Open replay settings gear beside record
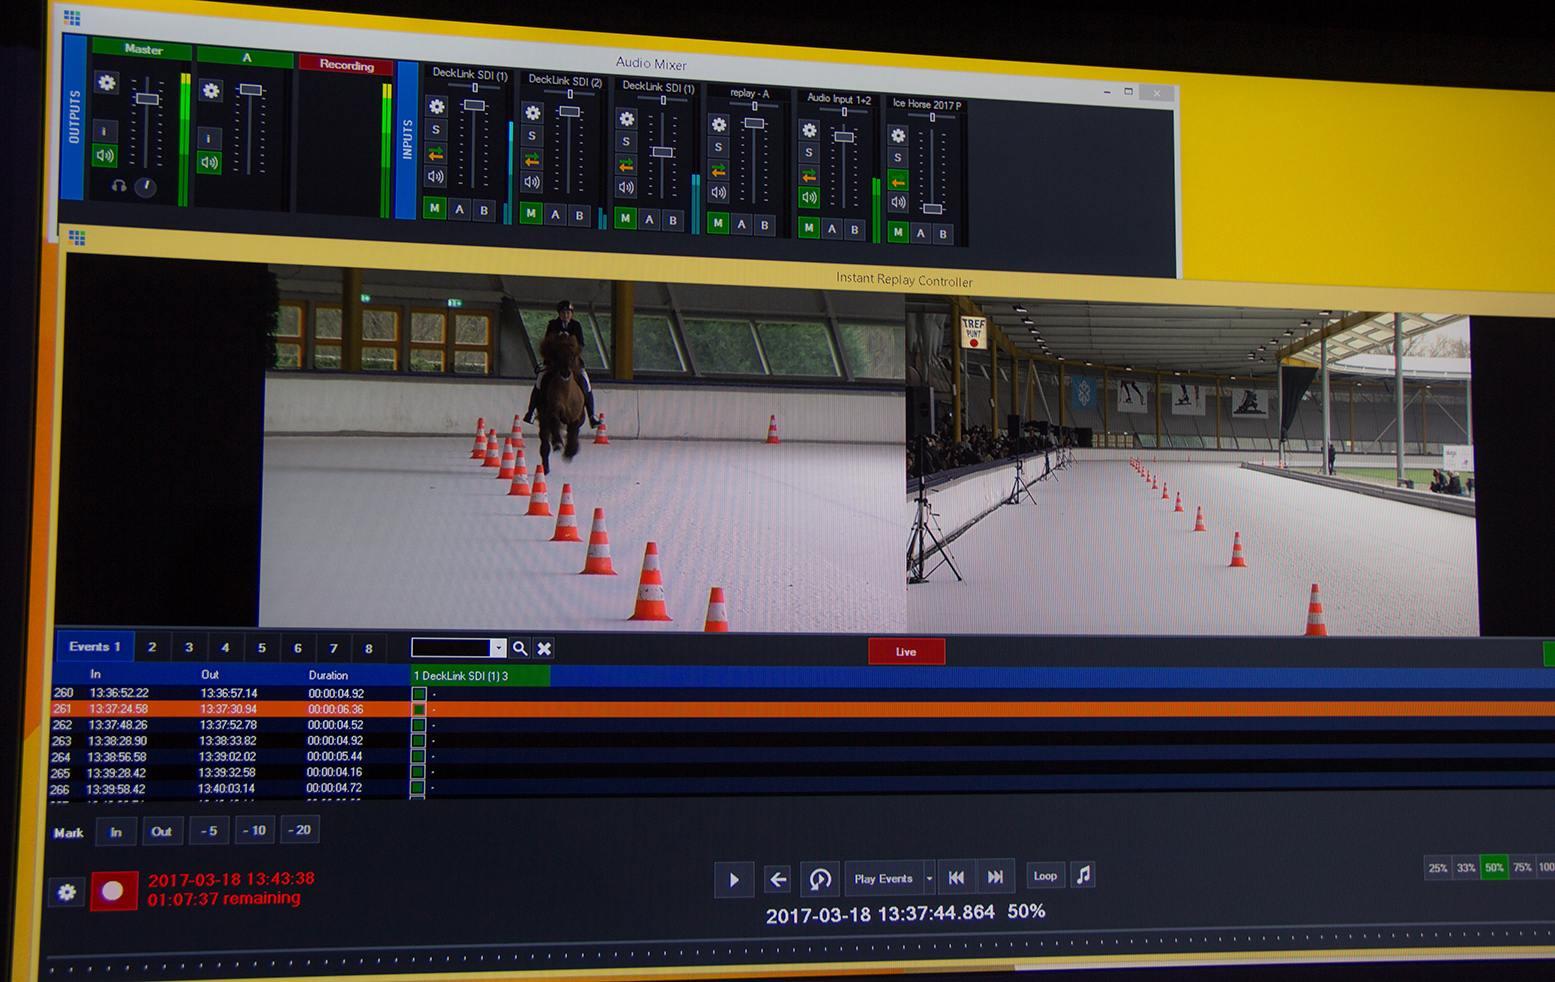 pos(67,892)
